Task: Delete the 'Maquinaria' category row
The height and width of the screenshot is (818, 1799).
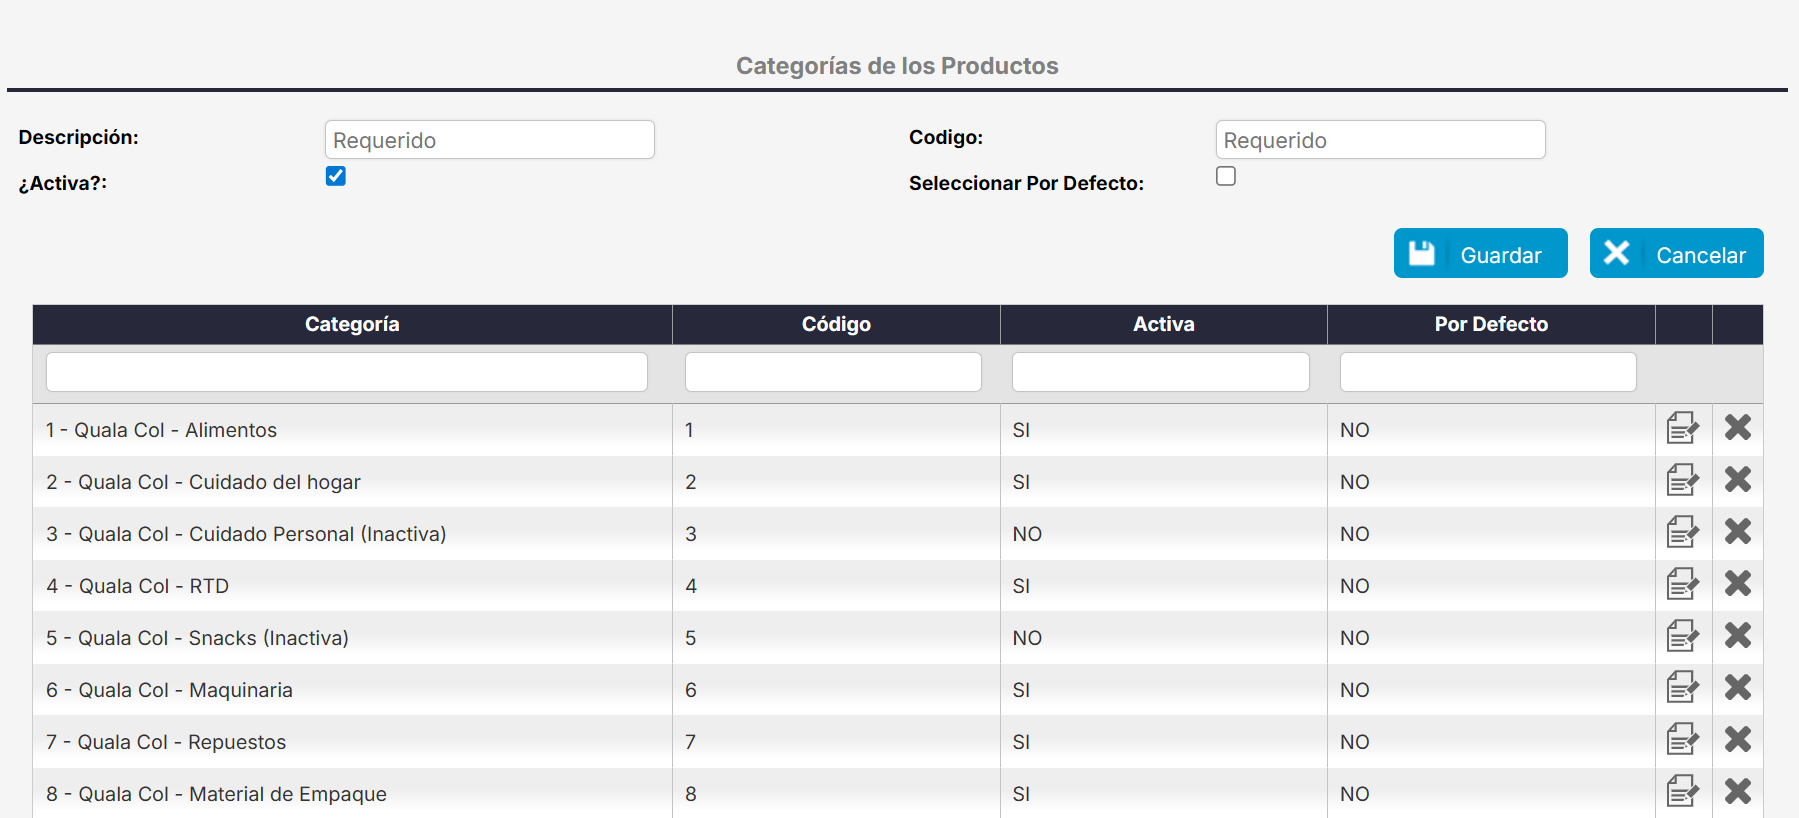Action: pos(1738,688)
